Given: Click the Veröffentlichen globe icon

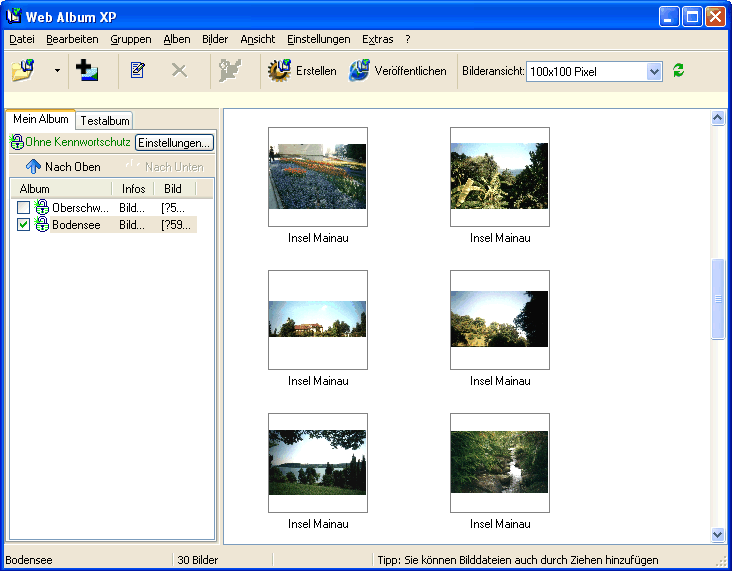Looking at the screenshot, I should (x=359, y=70).
